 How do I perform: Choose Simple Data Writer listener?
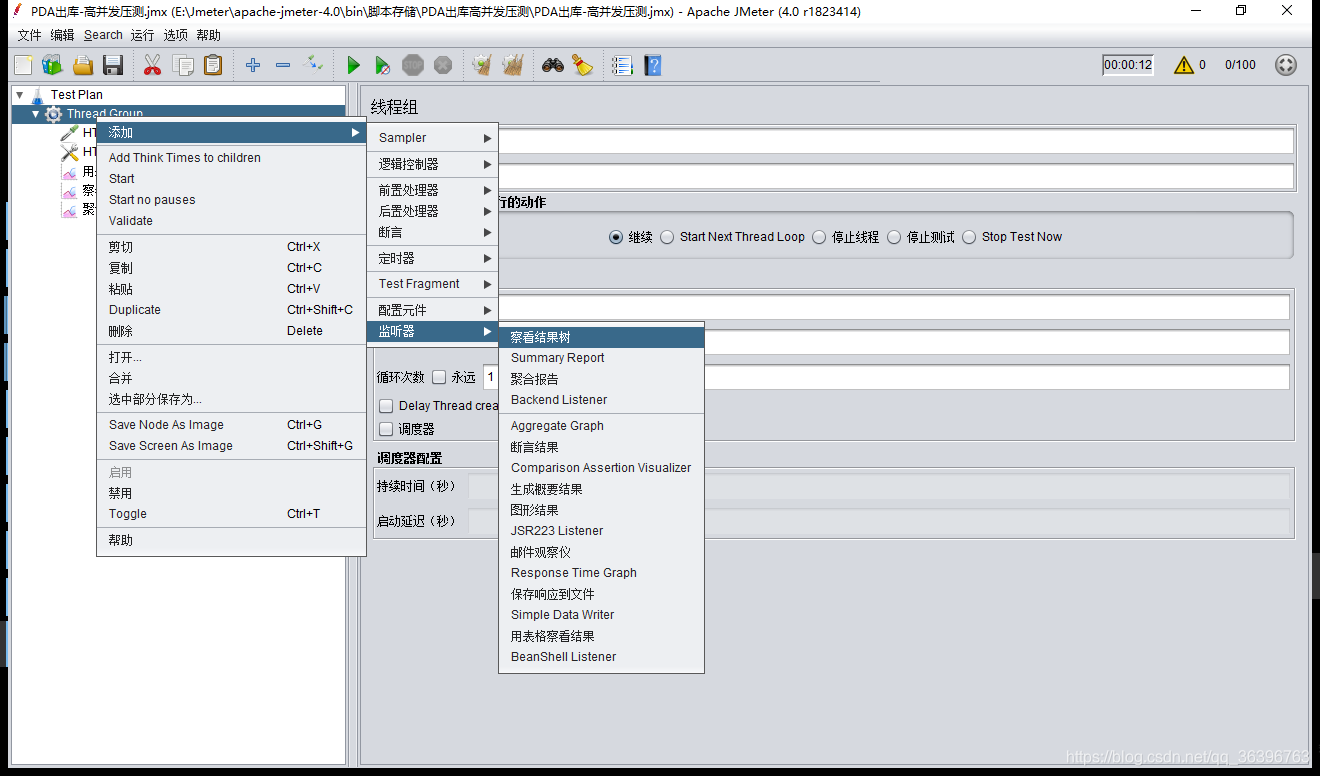tap(601, 615)
